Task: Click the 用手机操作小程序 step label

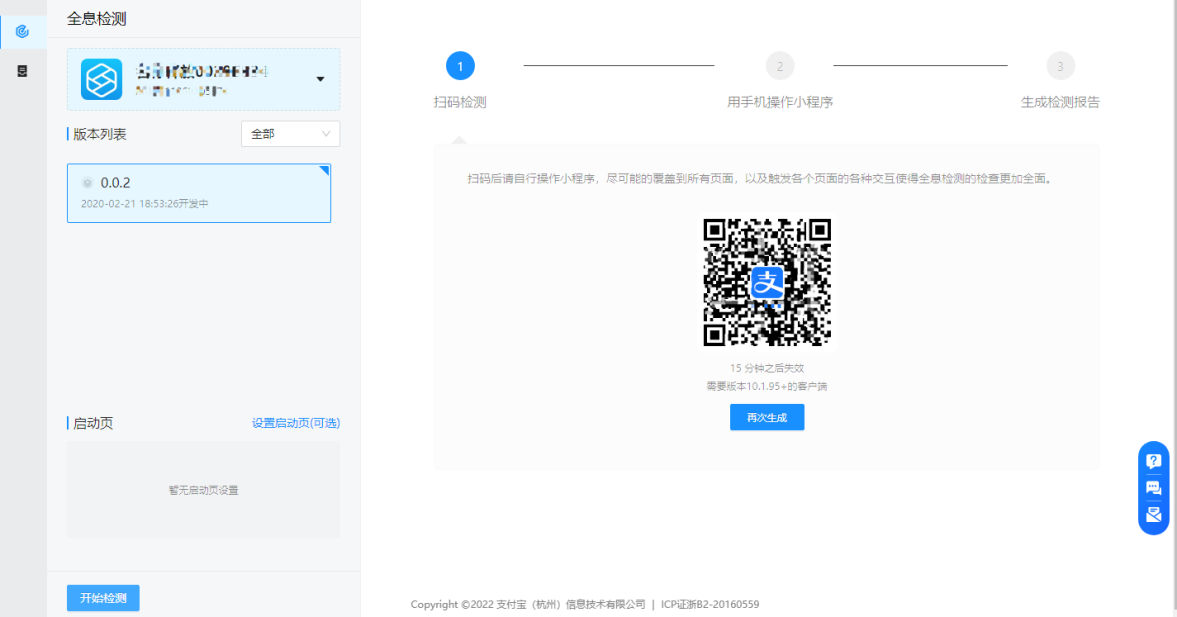Action: tap(780, 102)
